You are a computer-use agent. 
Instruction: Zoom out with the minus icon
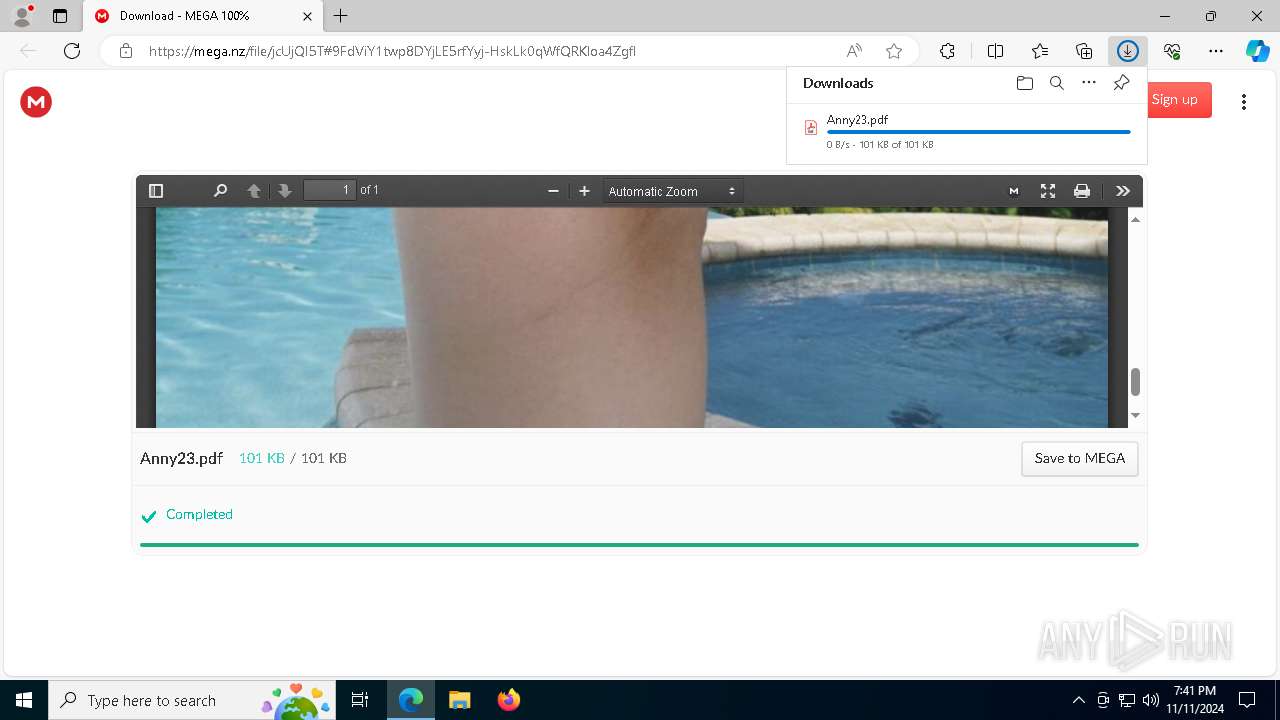[553, 191]
